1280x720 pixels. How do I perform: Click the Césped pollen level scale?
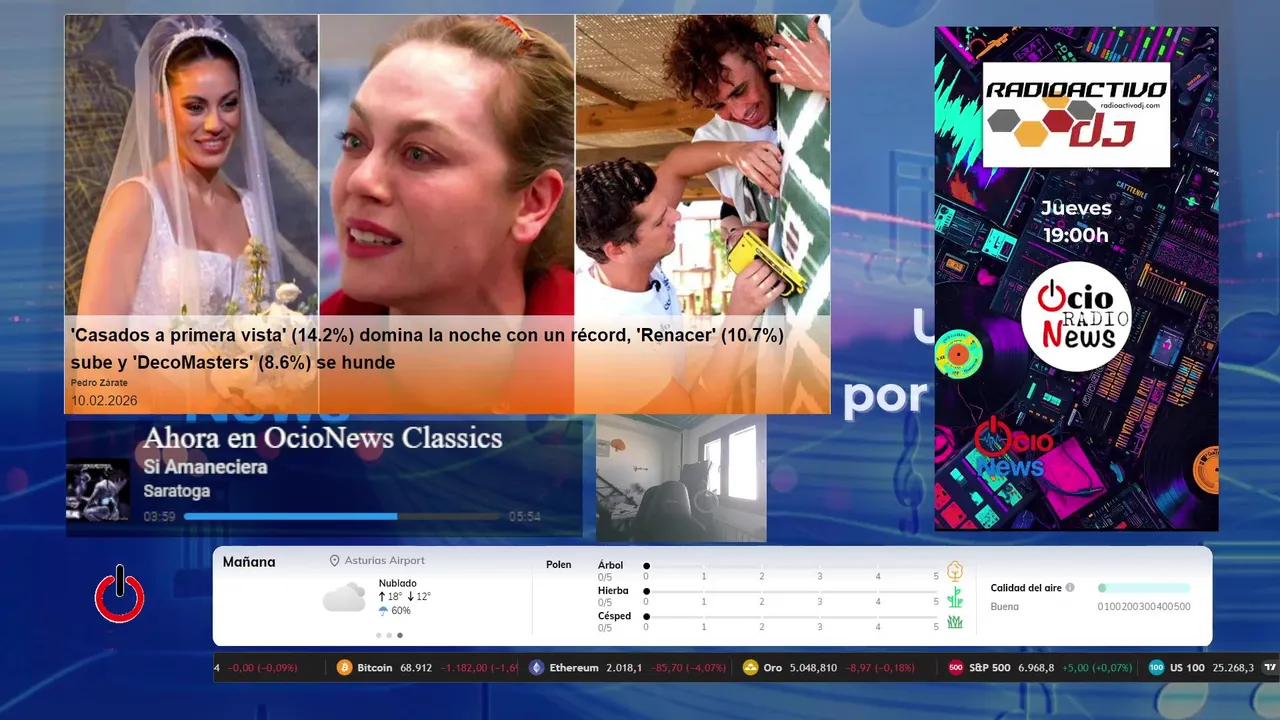(x=791, y=622)
